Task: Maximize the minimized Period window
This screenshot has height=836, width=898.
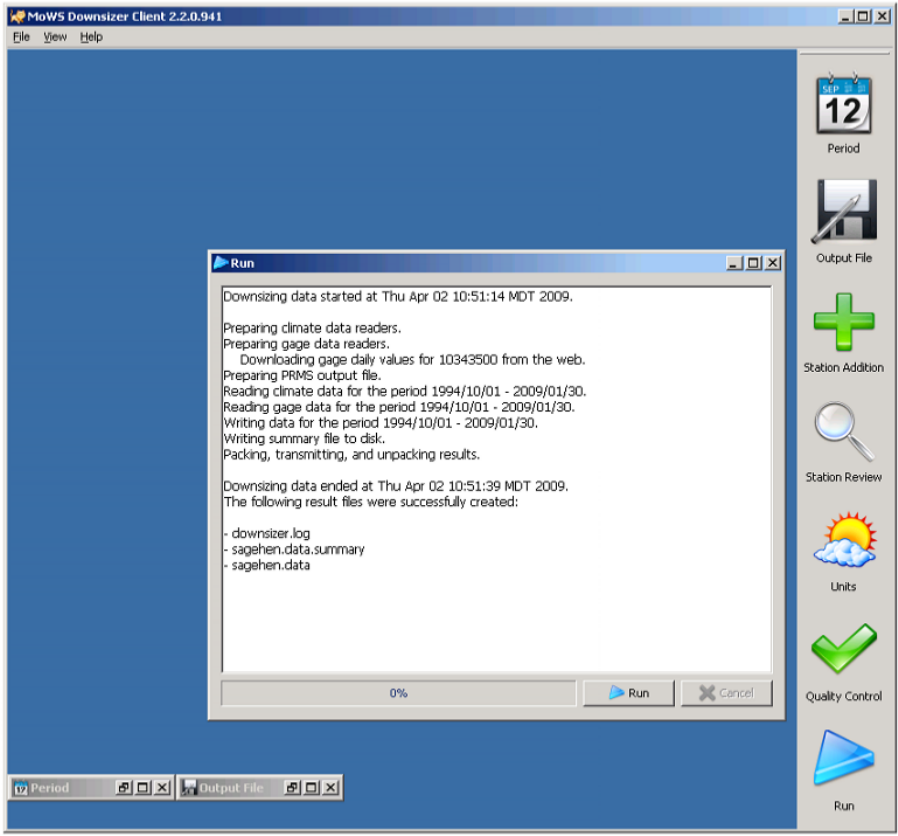Action: 143,788
